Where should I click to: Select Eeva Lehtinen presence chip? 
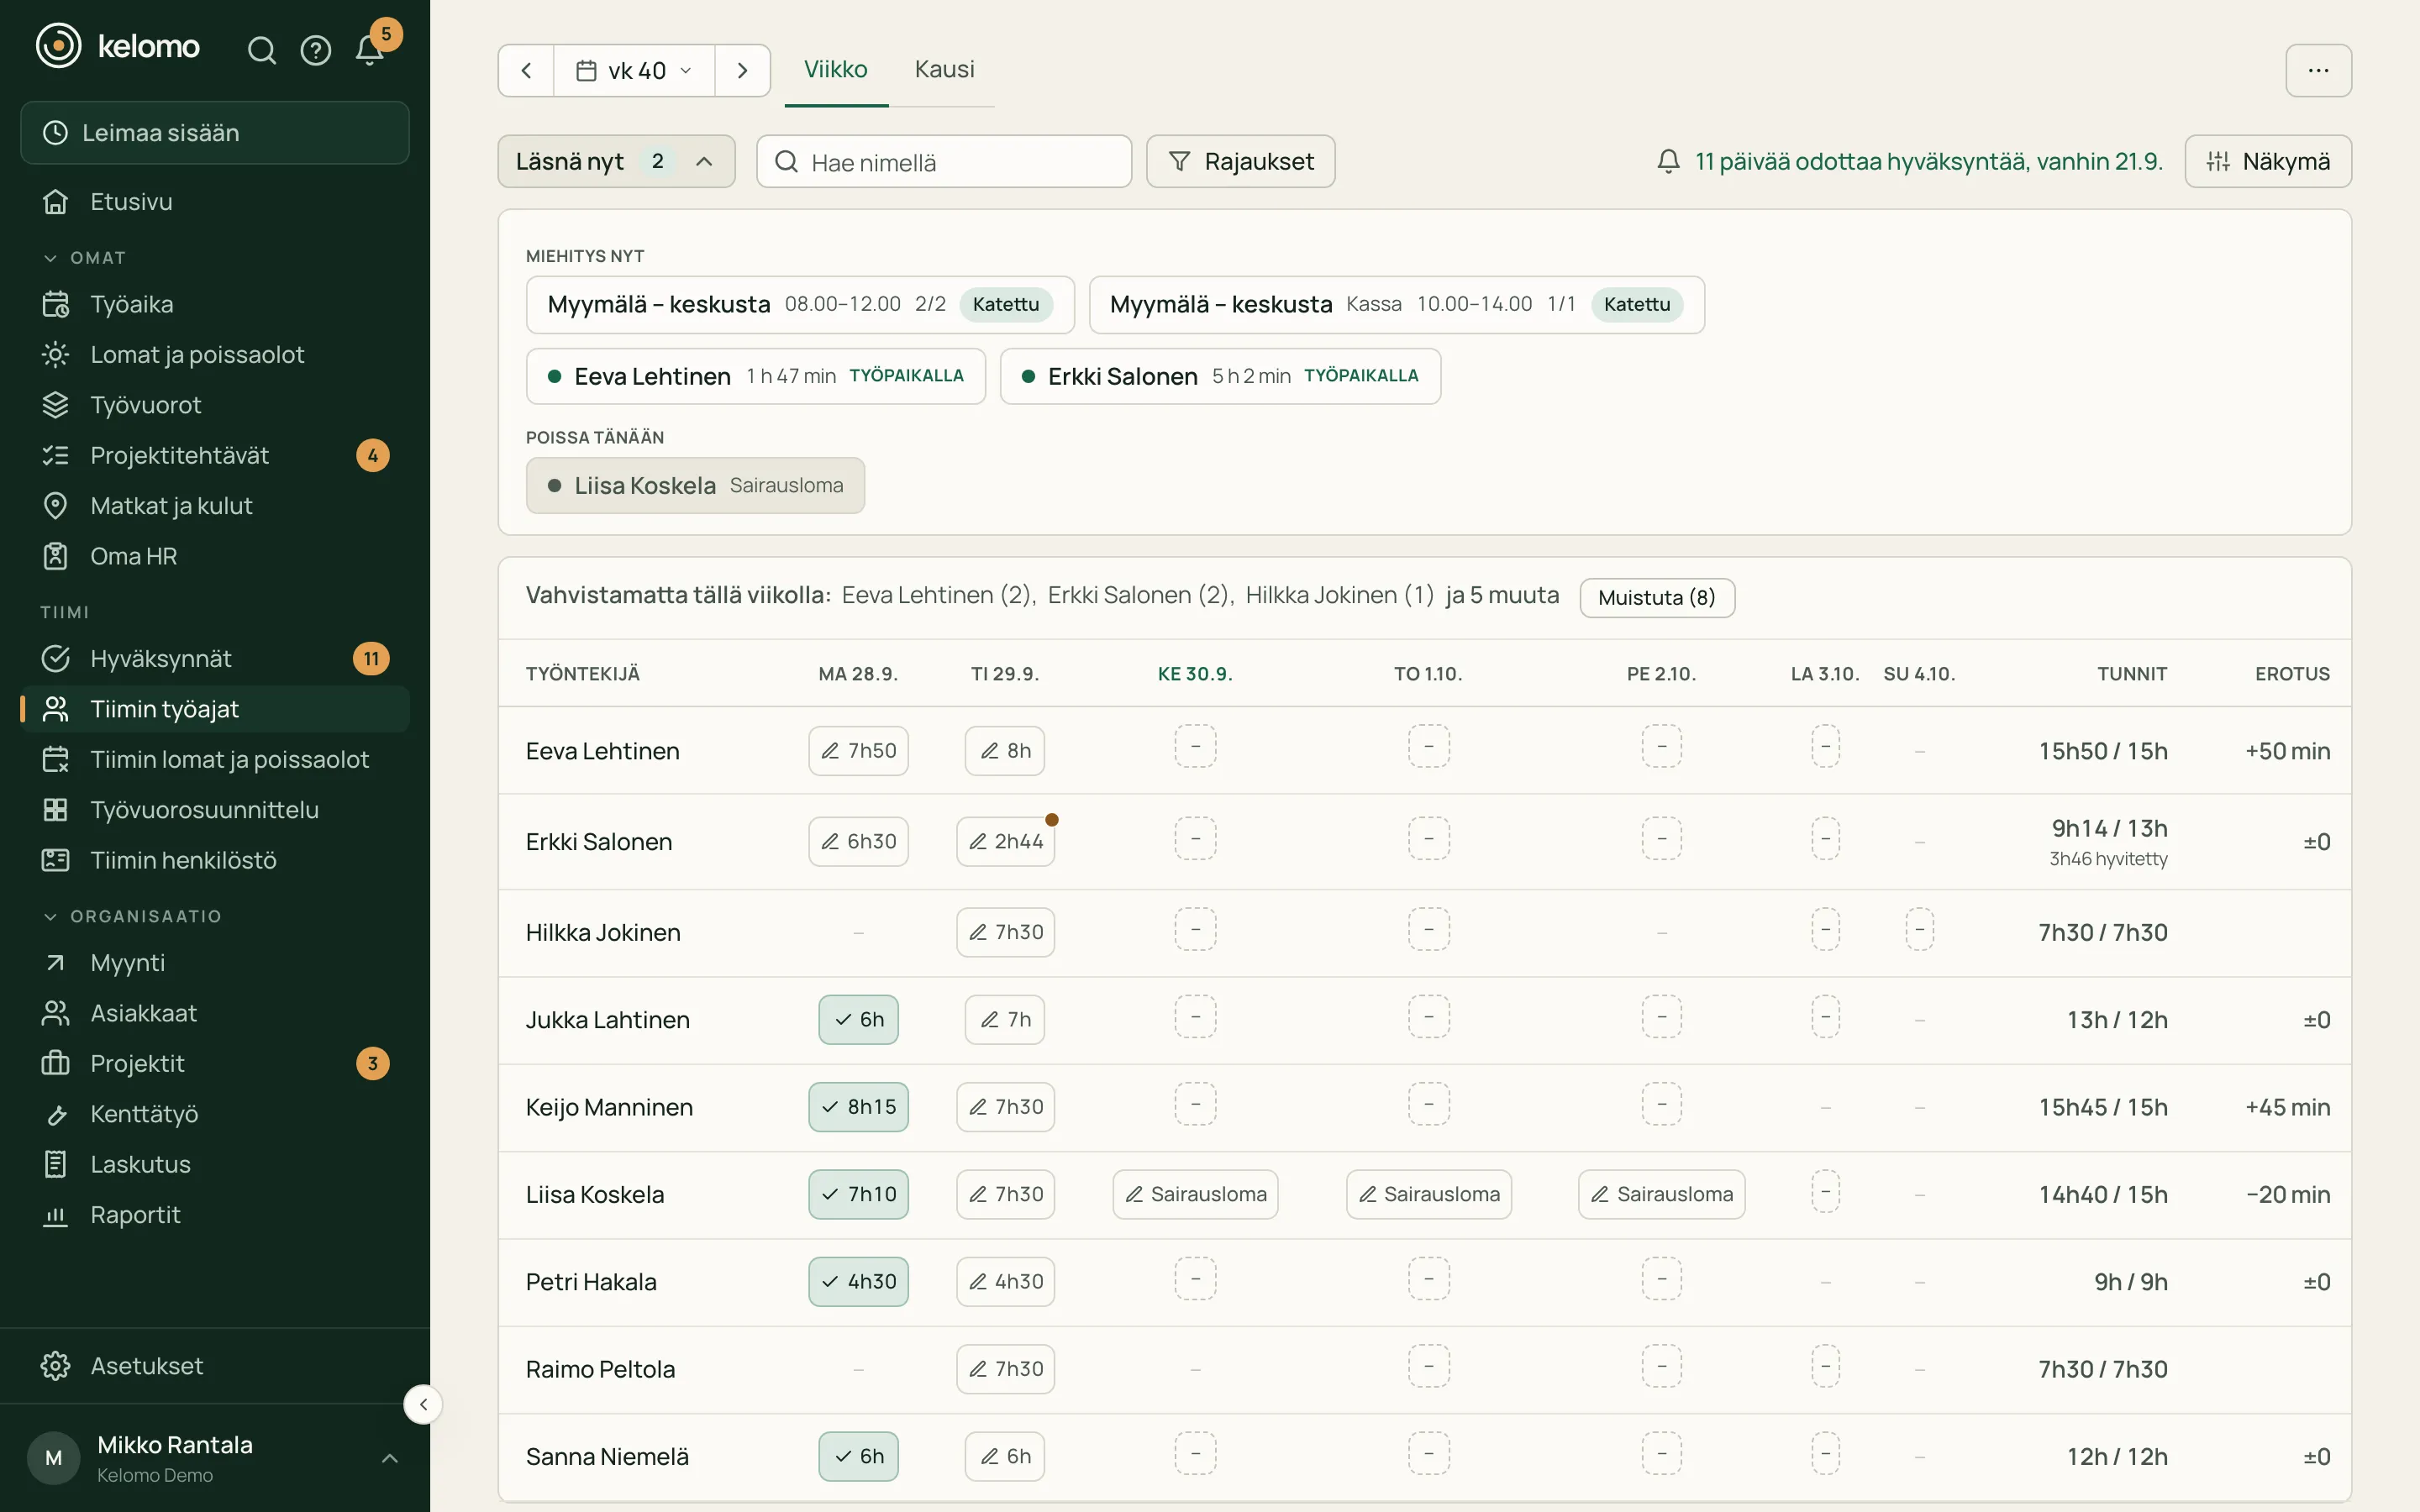[x=756, y=376]
